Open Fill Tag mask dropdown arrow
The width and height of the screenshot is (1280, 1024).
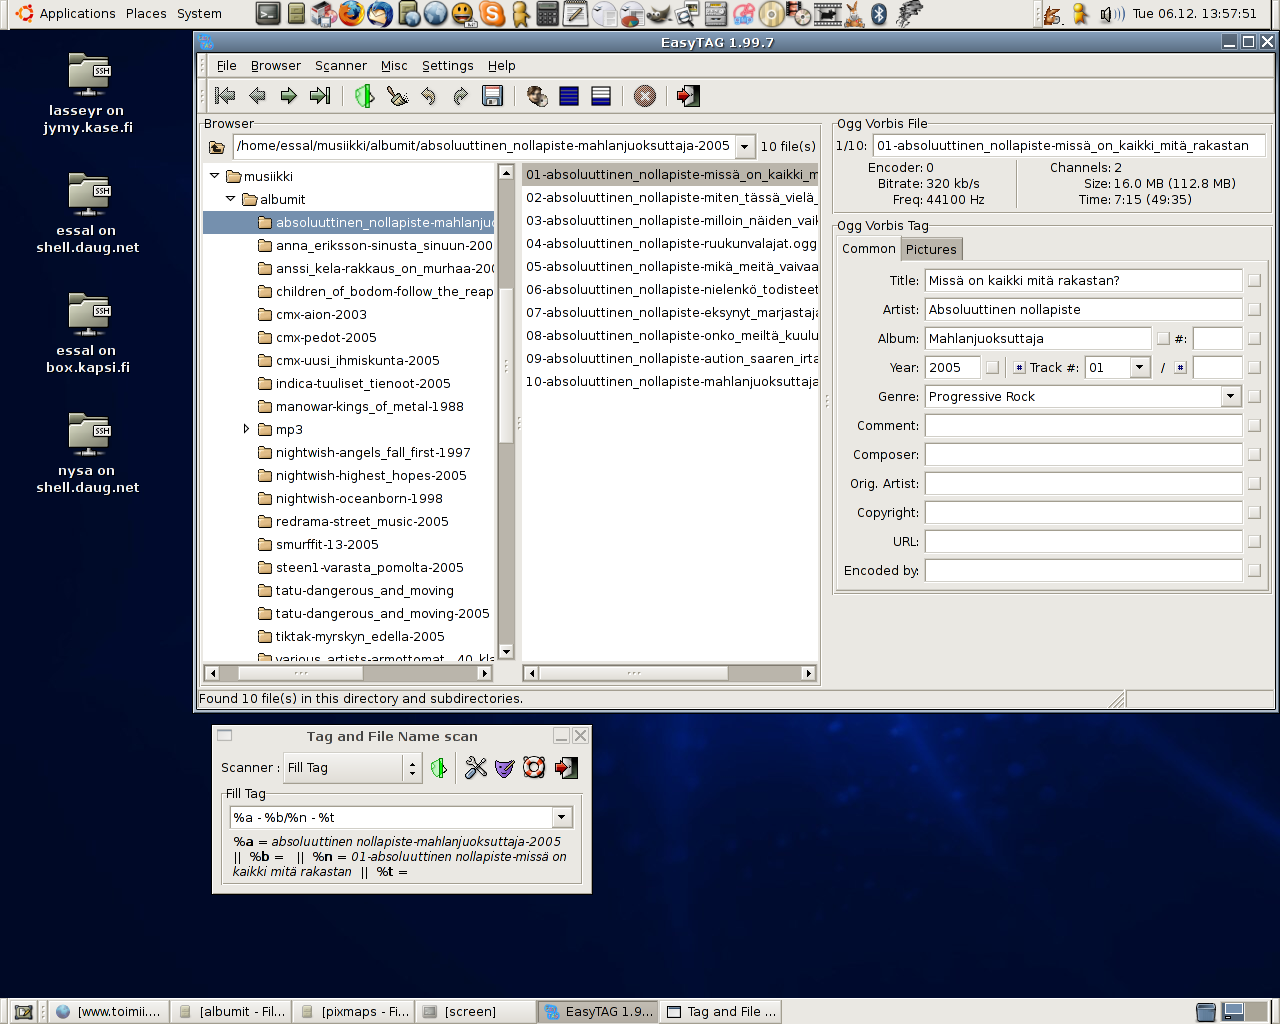pyautogui.click(x=562, y=818)
